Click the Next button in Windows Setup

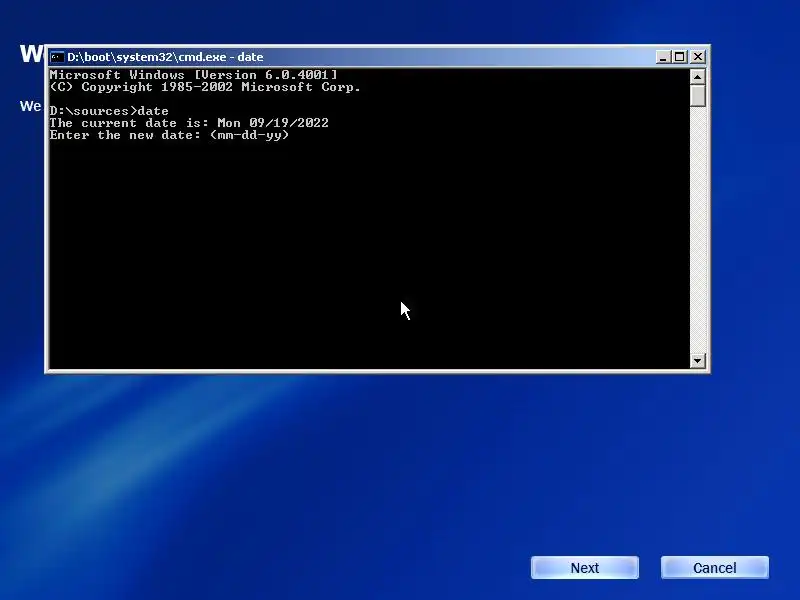coord(585,568)
